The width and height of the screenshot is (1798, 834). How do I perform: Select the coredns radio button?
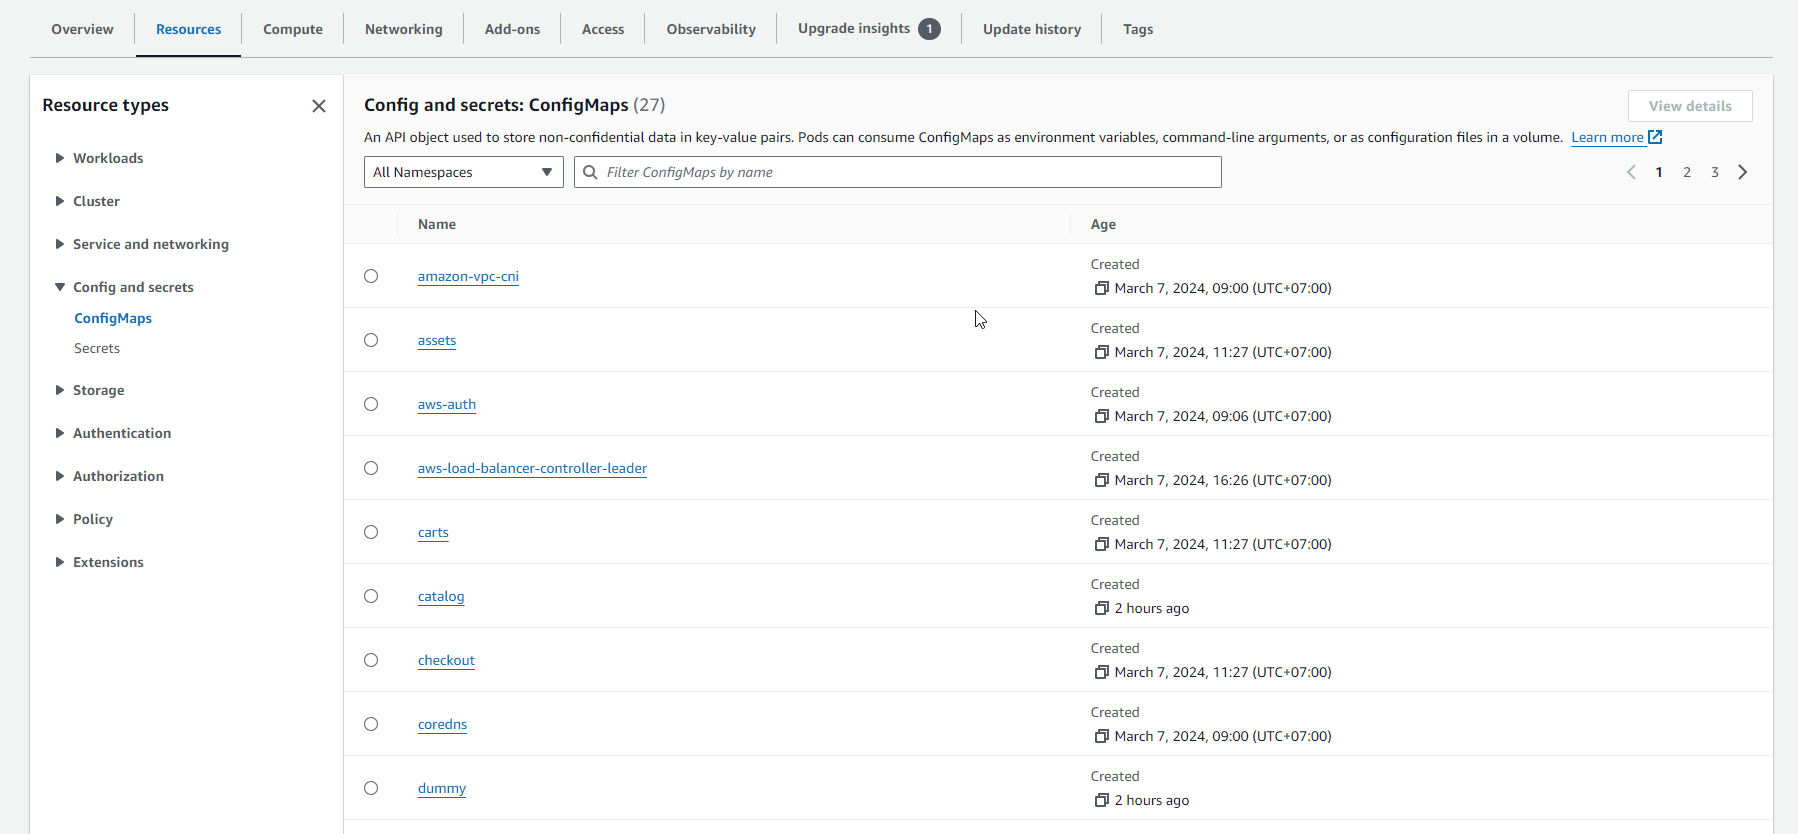click(371, 724)
